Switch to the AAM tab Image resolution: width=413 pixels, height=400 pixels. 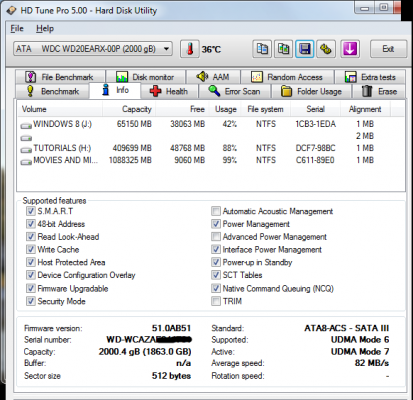tap(213, 77)
